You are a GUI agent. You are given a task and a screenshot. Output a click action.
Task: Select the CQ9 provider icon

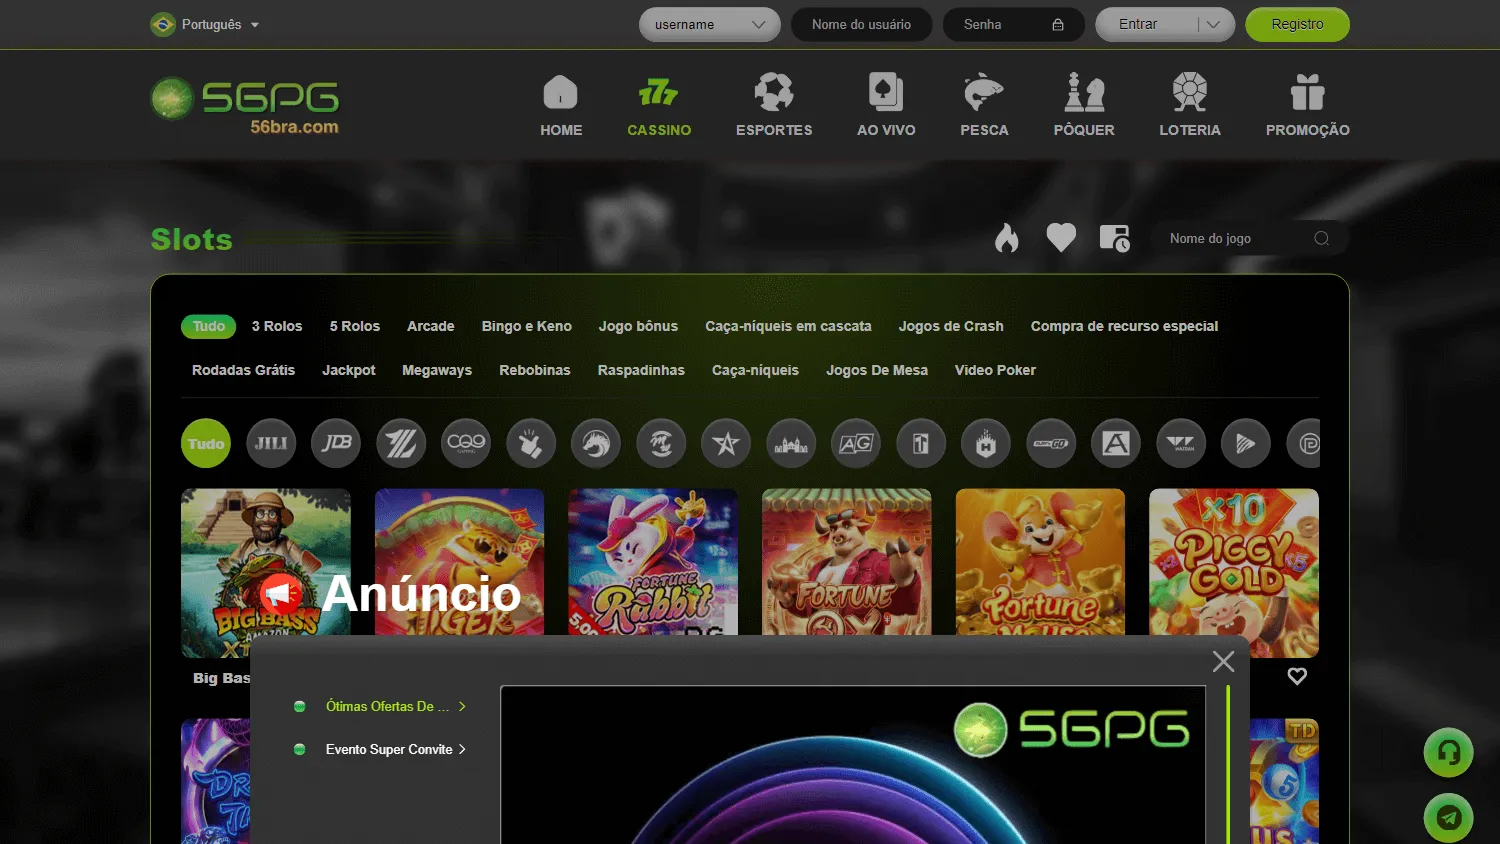coord(466,443)
